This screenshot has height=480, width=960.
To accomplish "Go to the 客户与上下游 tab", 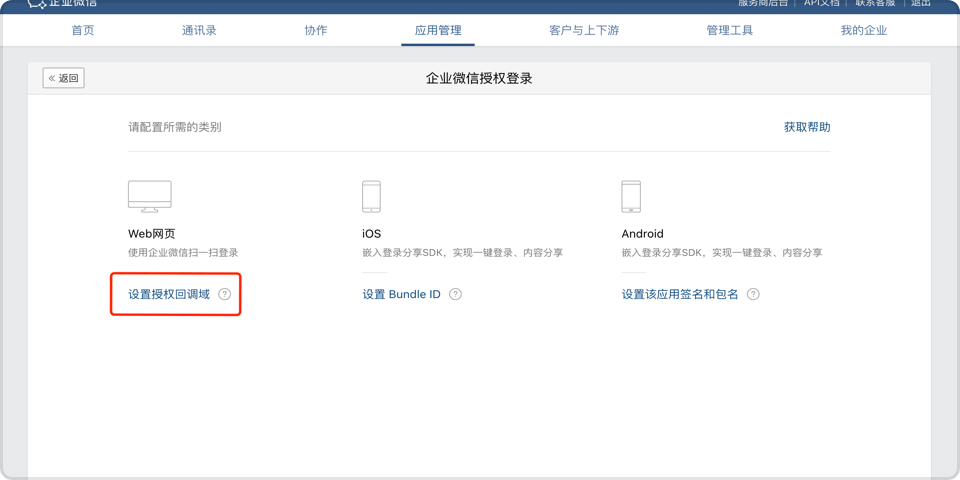I will [584, 30].
